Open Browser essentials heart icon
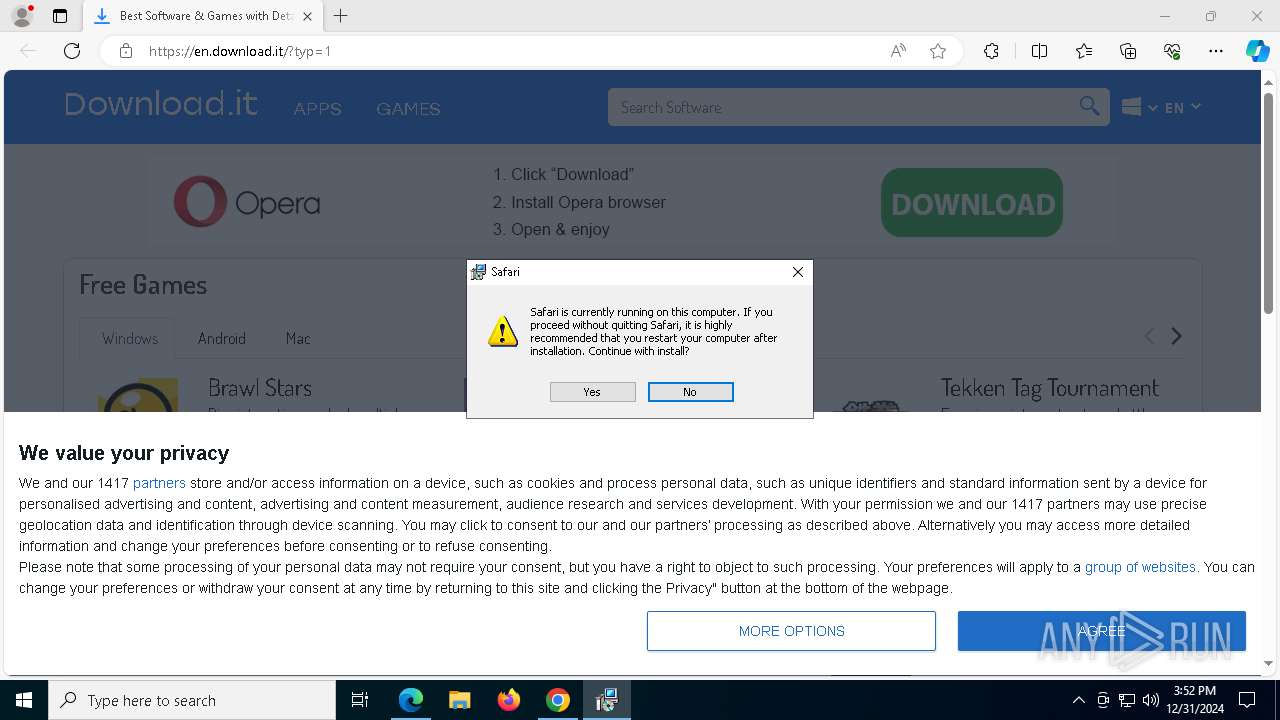This screenshot has width=1280, height=720. pyautogui.click(x=1172, y=51)
